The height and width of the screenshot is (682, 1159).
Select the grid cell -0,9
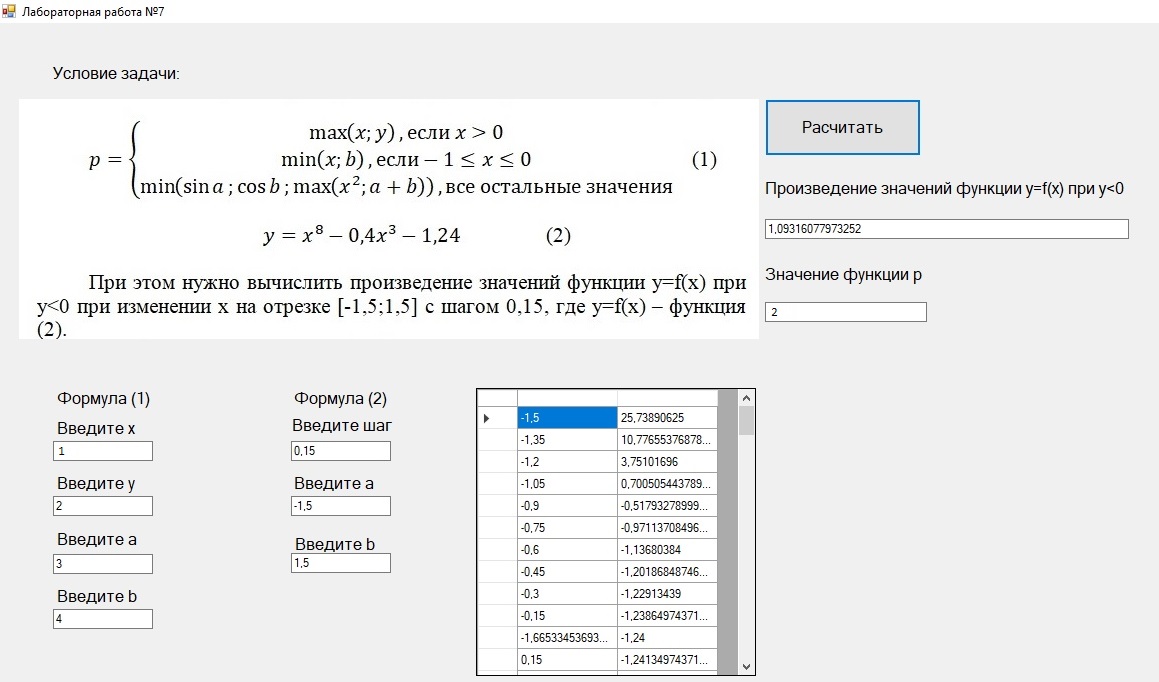pyautogui.click(x=567, y=506)
